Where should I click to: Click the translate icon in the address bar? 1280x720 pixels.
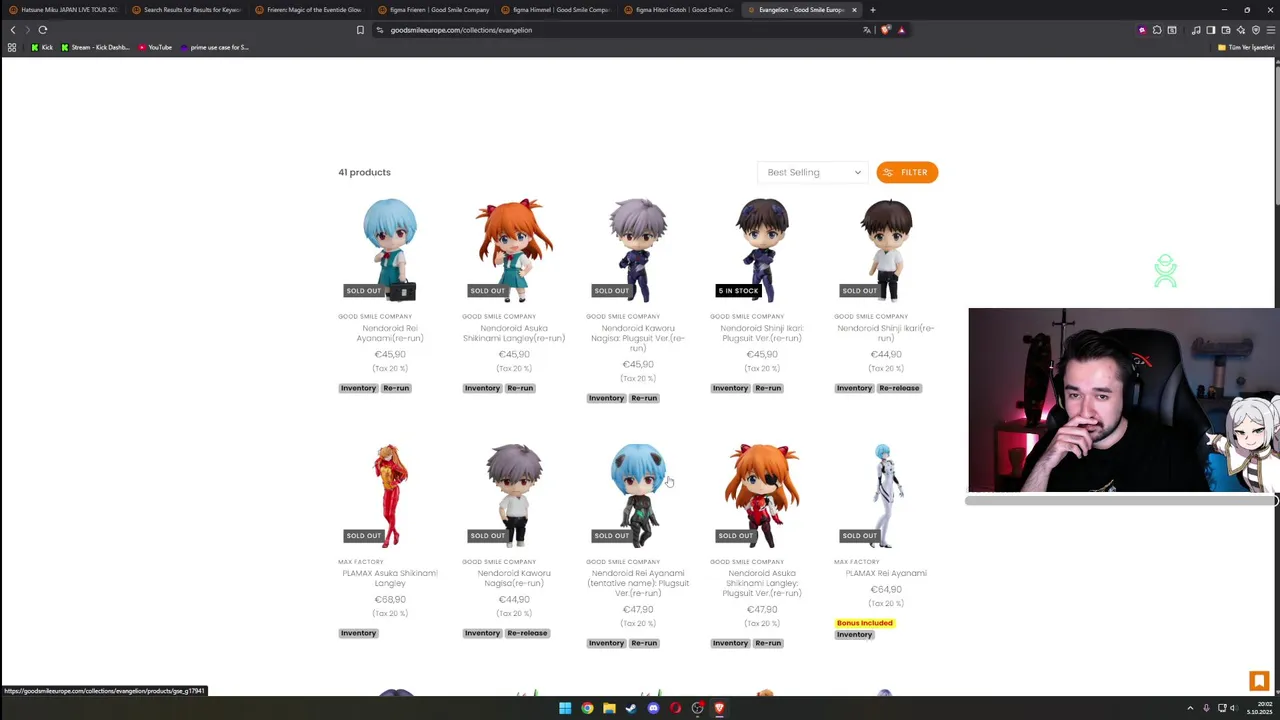point(867,30)
